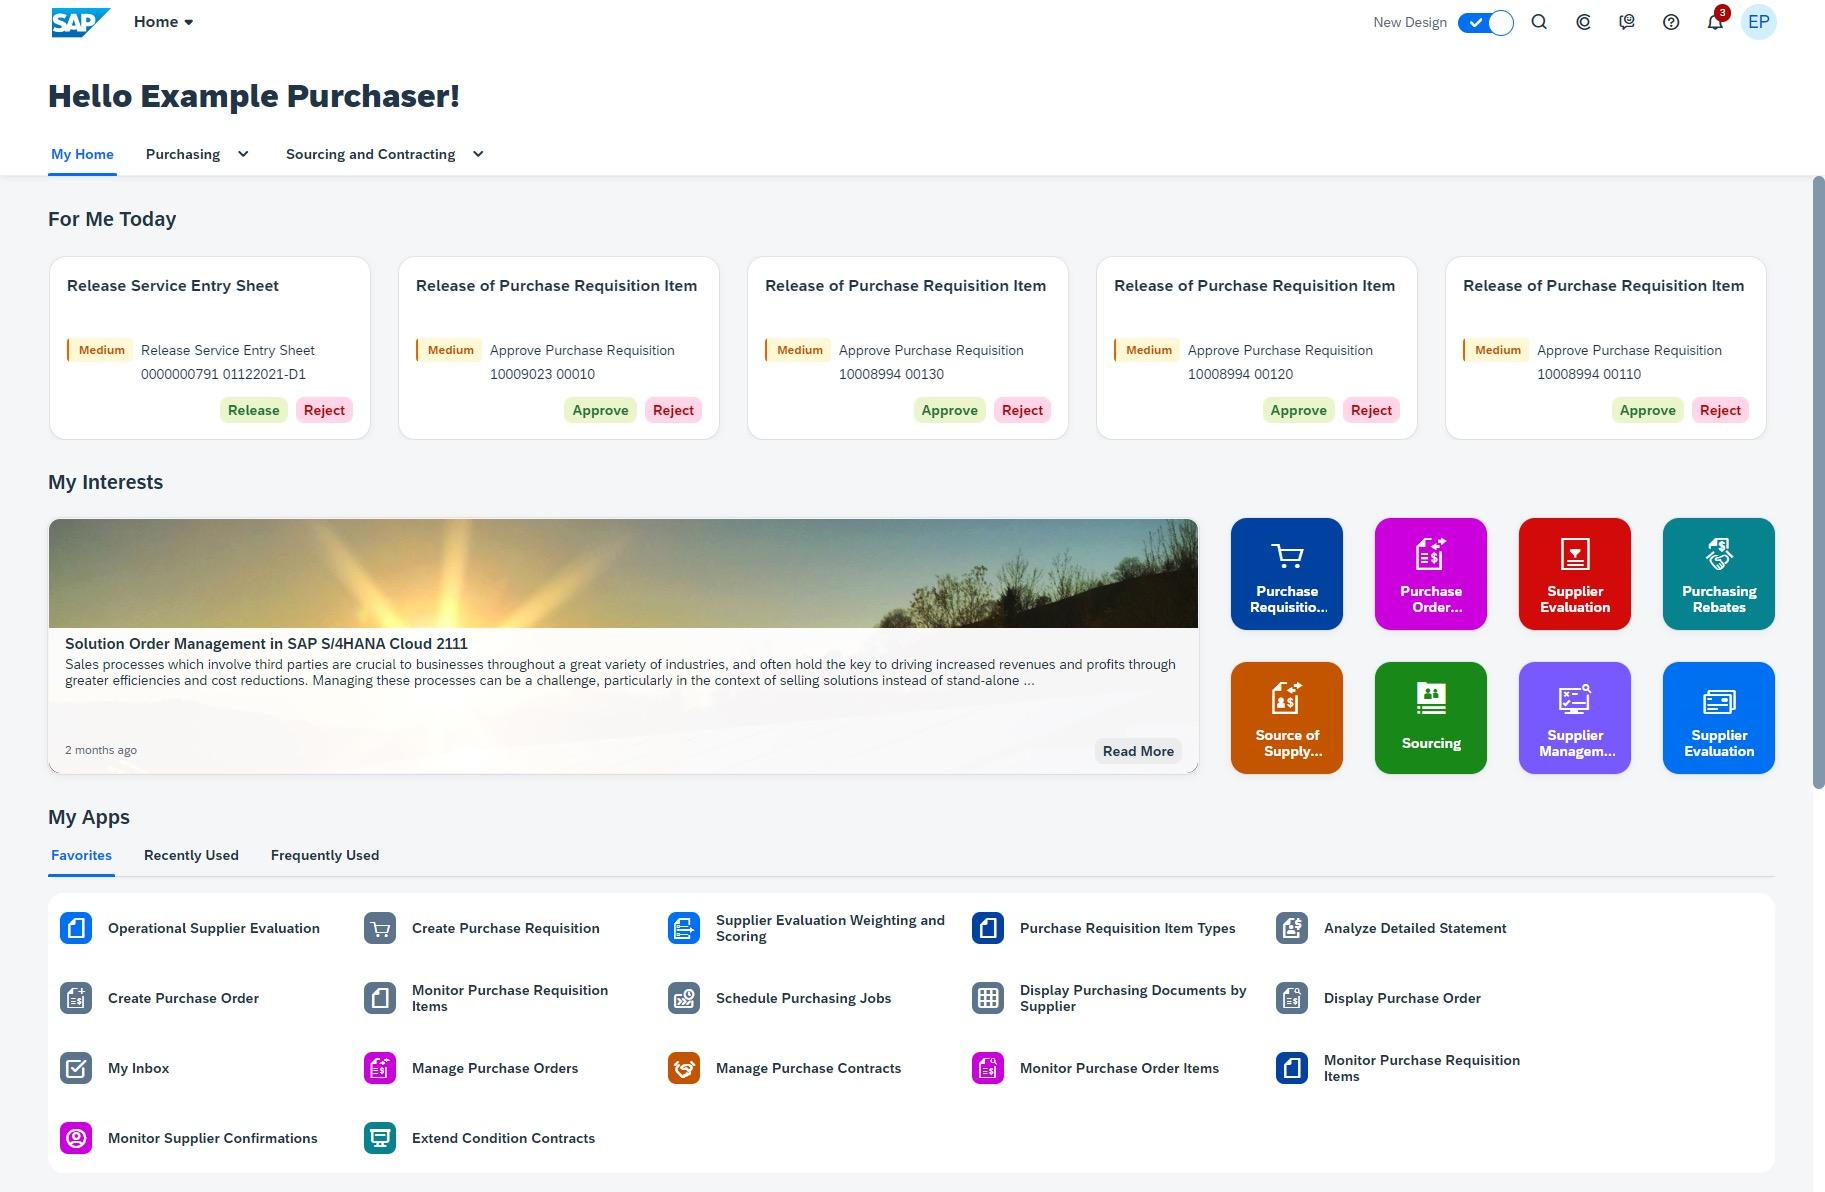This screenshot has width=1825, height=1192.
Task: Open the purple Supplier Management tile
Action: 1575,718
